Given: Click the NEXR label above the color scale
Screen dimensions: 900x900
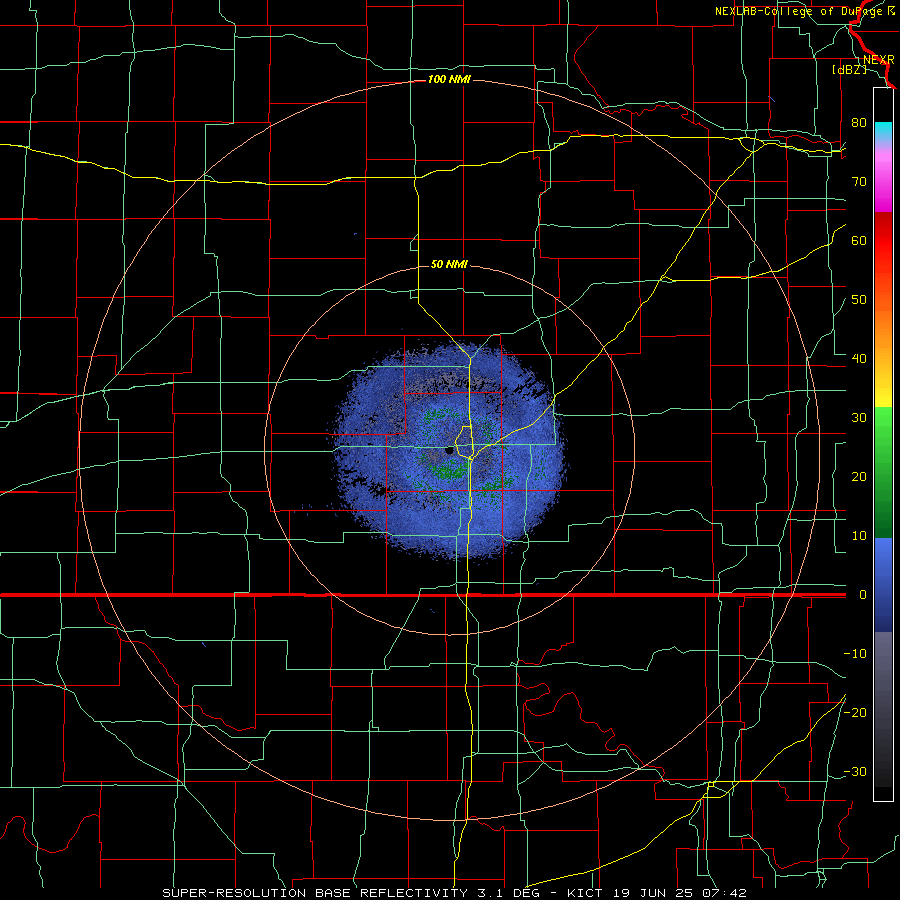Looking at the screenshot, I should coord(879,60).
